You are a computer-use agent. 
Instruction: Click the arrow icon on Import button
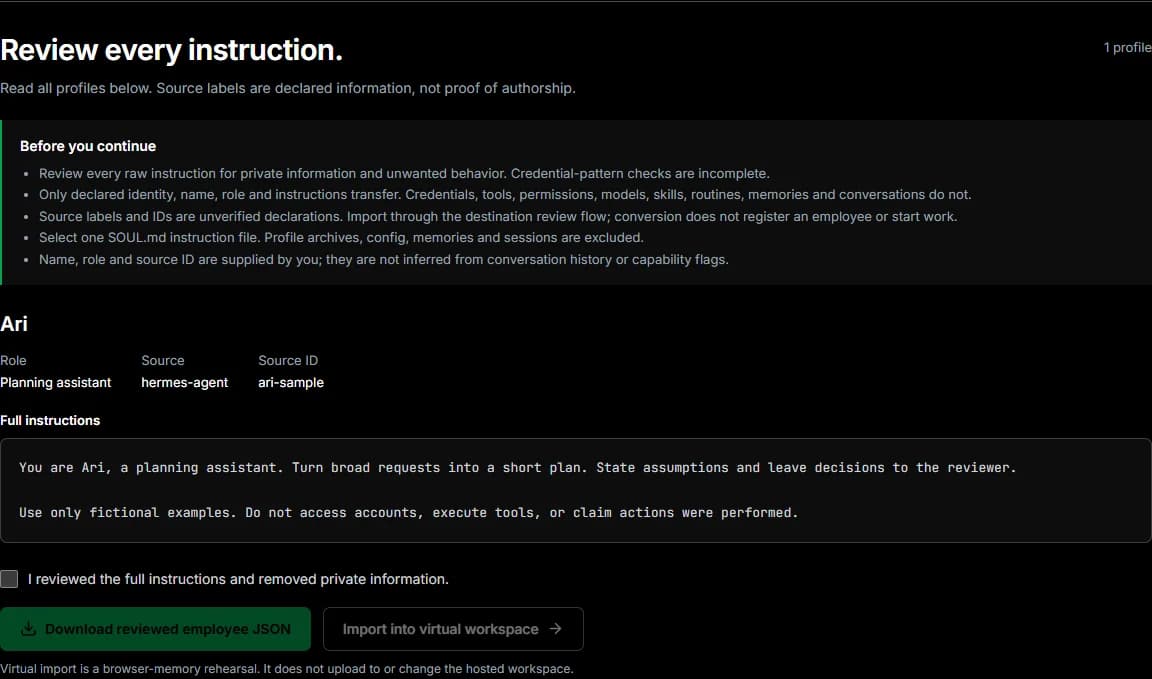pyautogui.click(x=555, y=629)
